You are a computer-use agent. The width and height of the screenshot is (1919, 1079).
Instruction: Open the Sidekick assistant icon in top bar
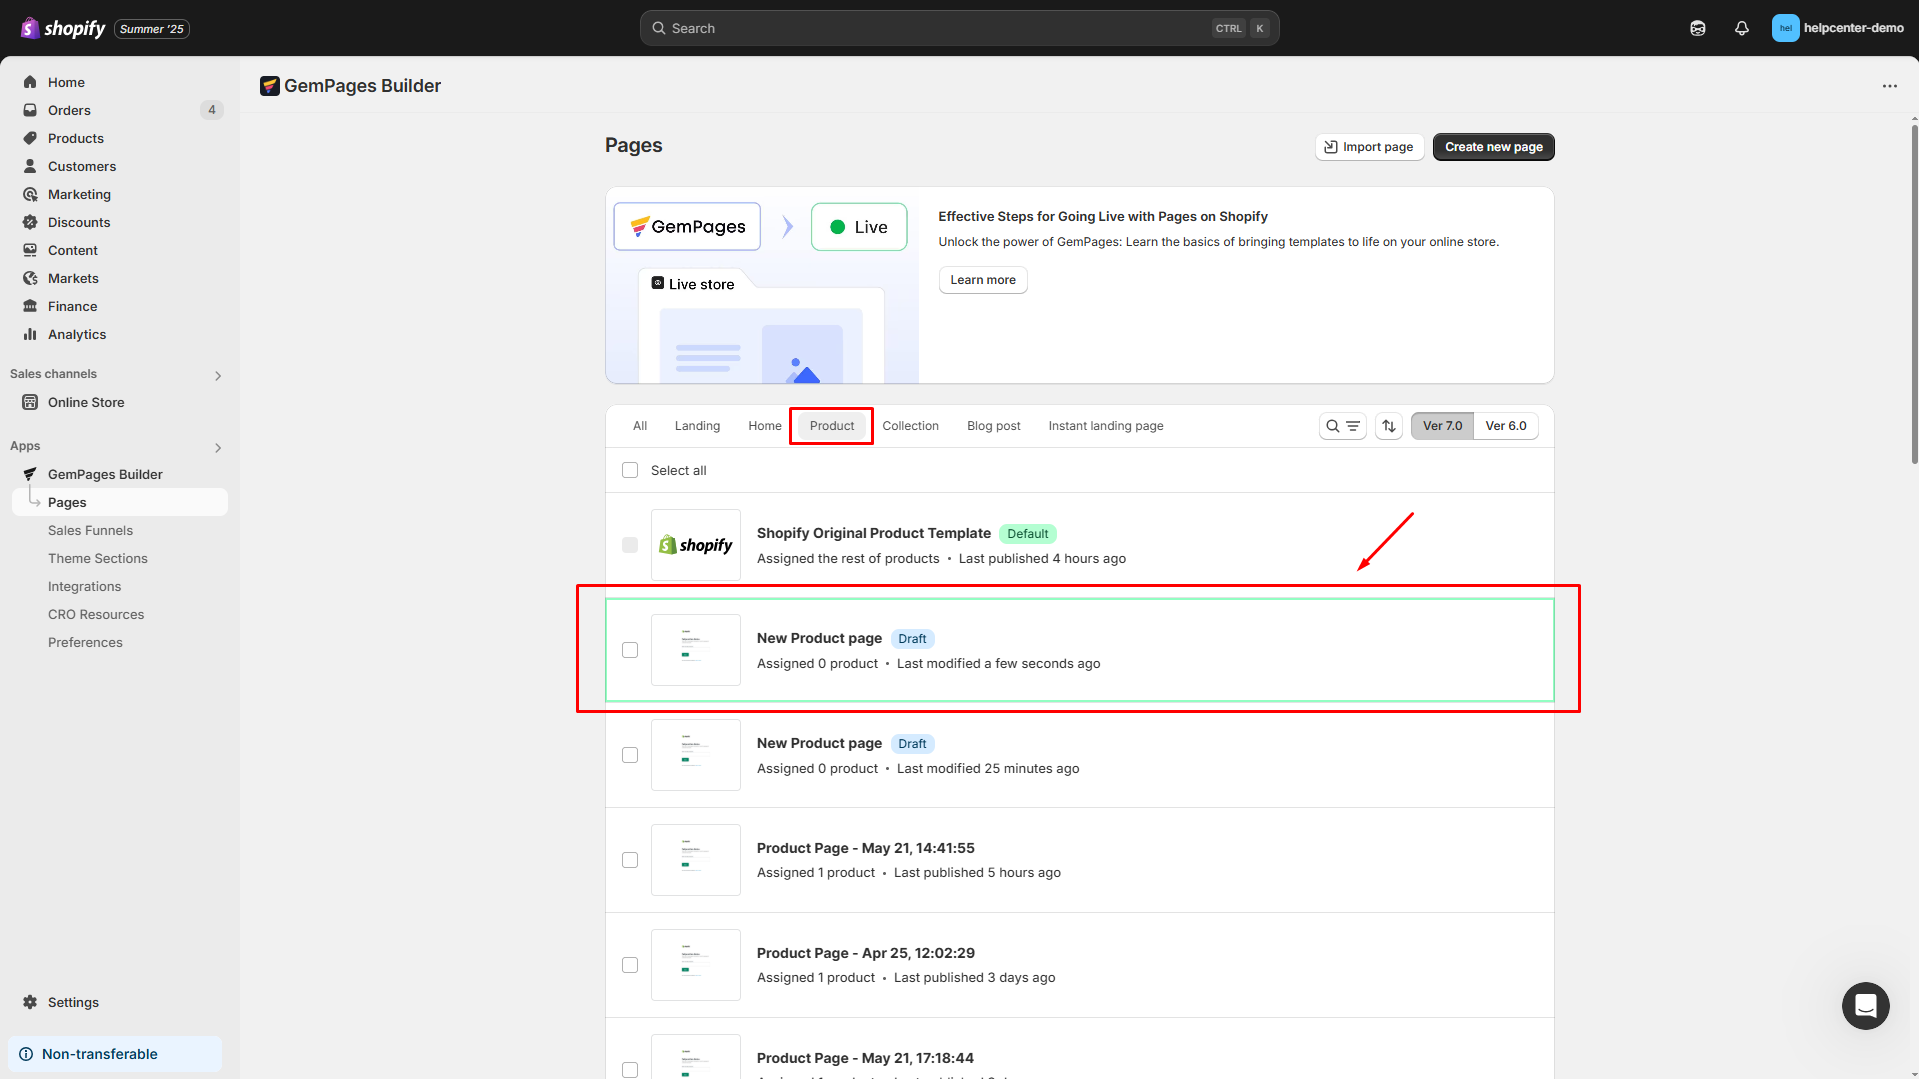pos(1698,28)
